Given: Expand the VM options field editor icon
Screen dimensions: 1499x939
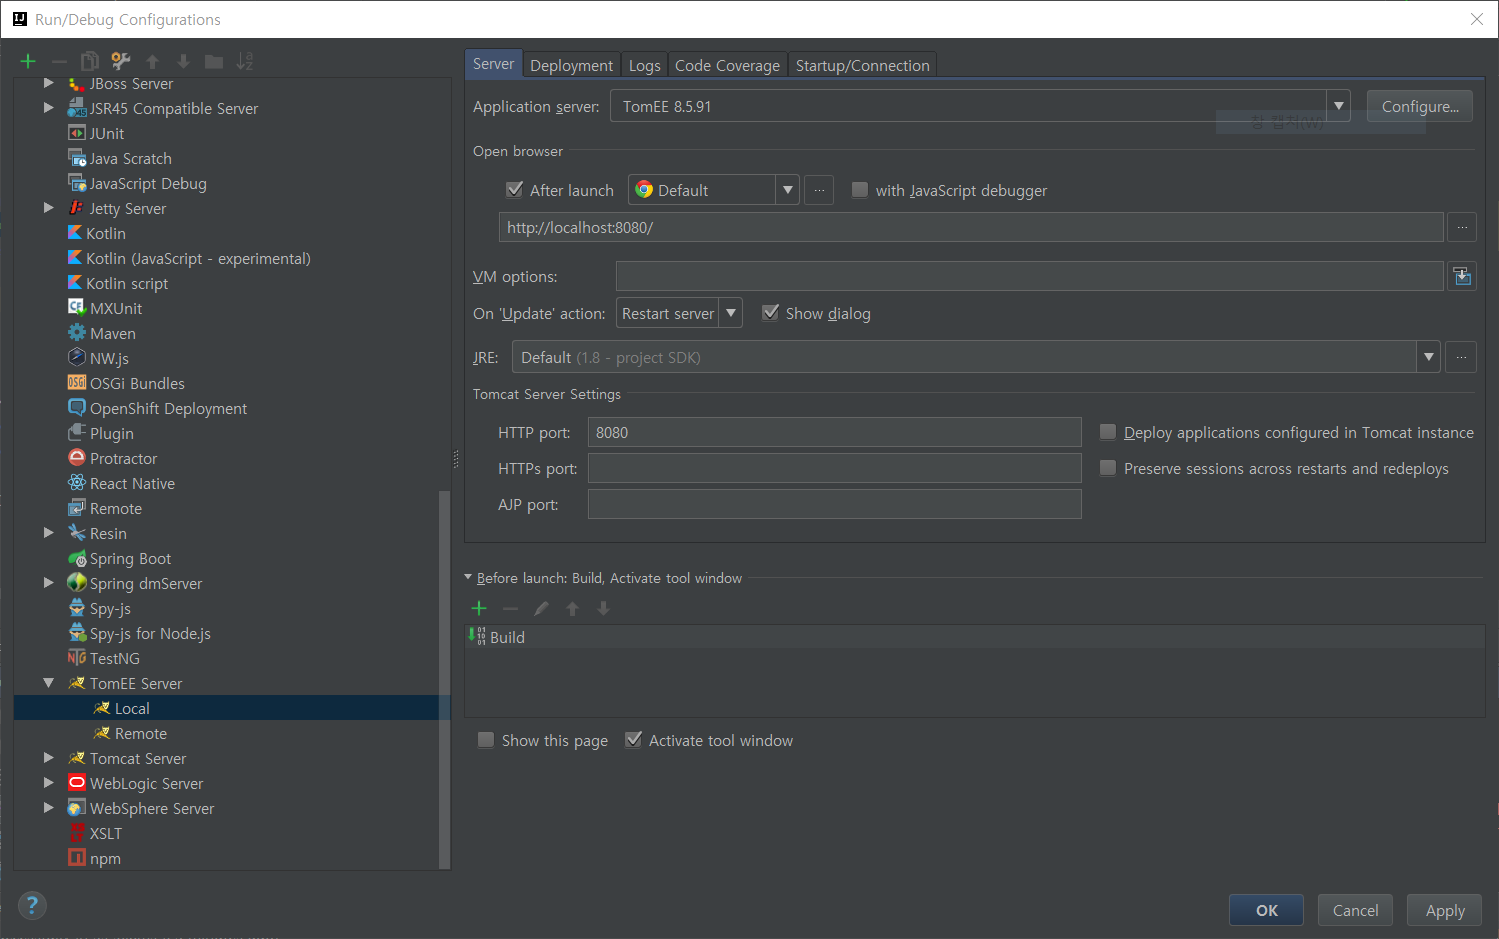Looking at the screenshot, I should point(1462,276).
